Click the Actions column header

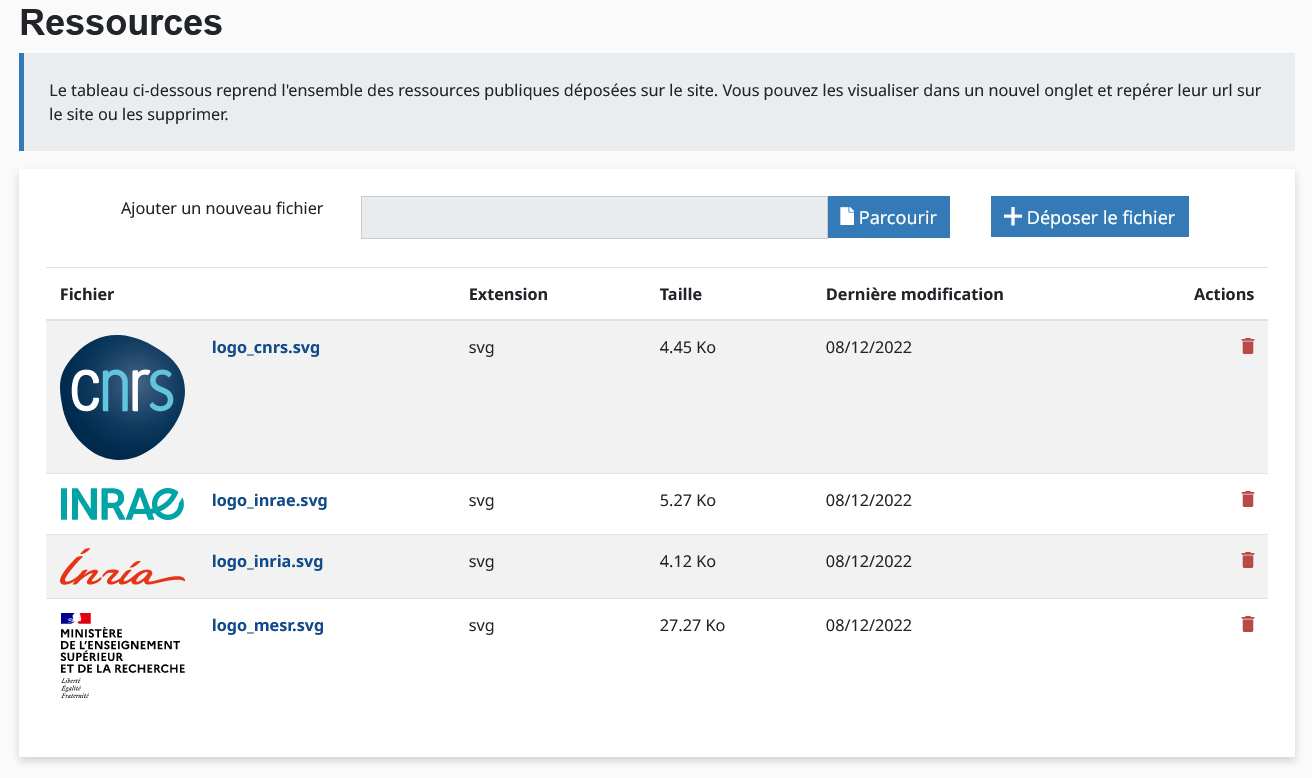click(x=1223, y=294)
